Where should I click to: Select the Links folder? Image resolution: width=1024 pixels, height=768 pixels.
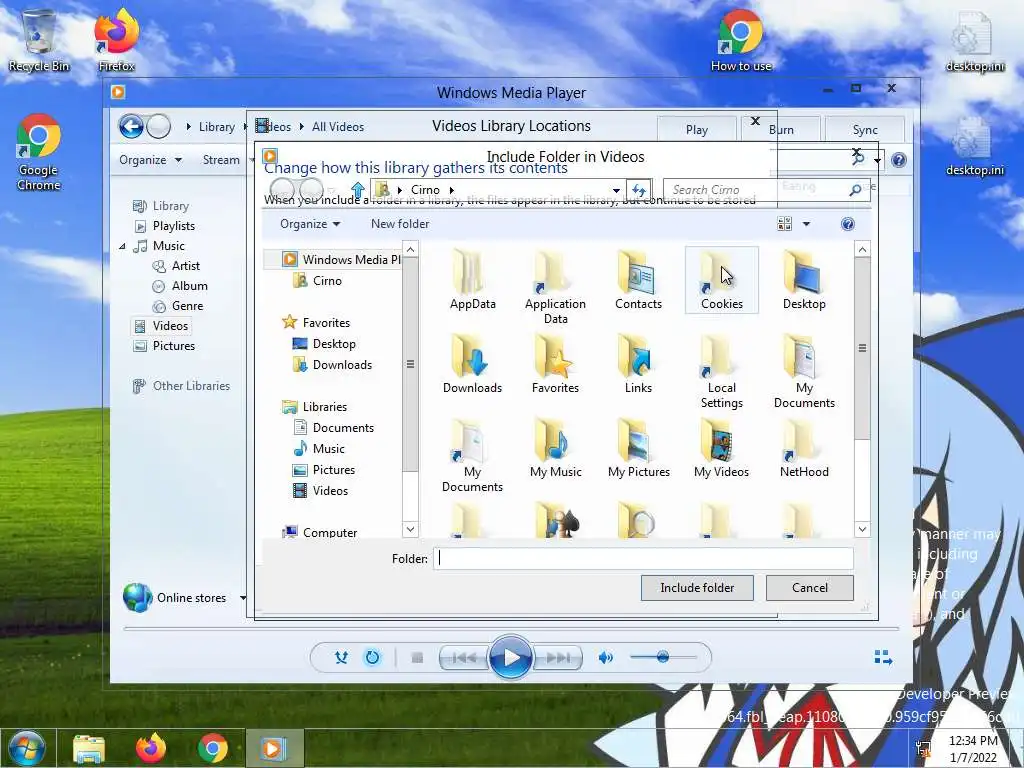point(638,364)
